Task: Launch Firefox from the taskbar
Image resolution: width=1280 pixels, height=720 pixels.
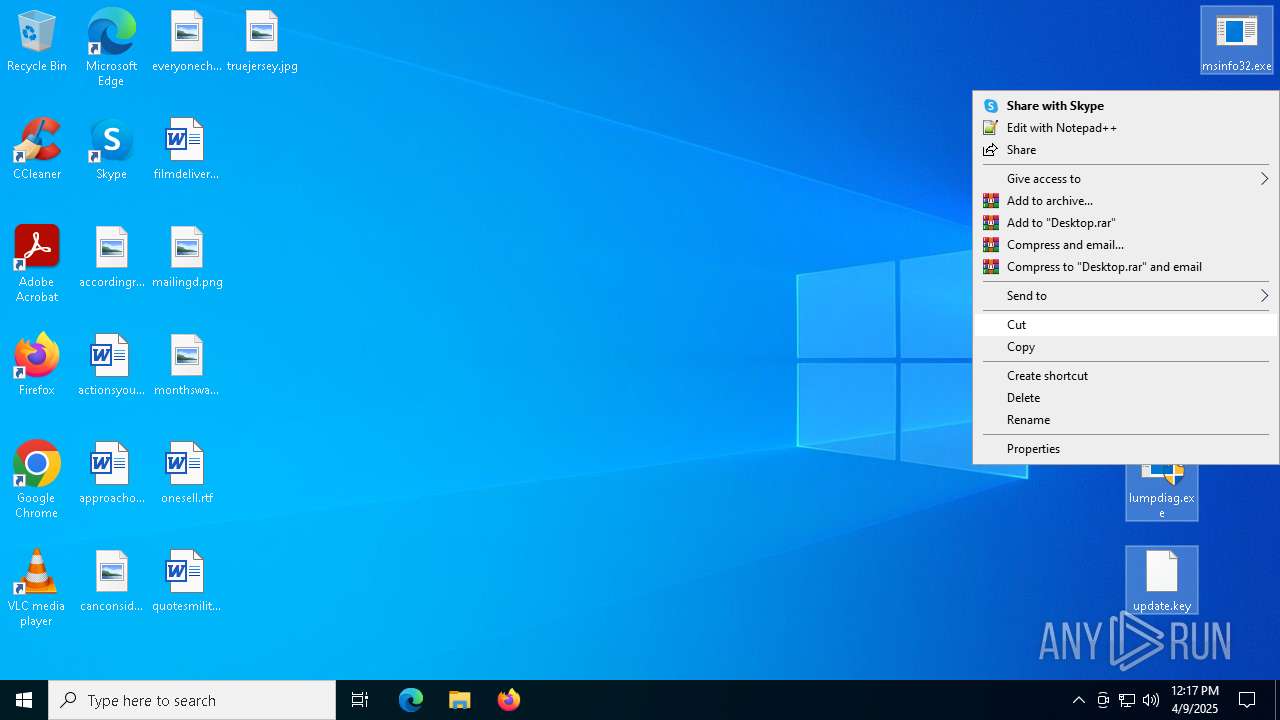Action: [508, 700]
